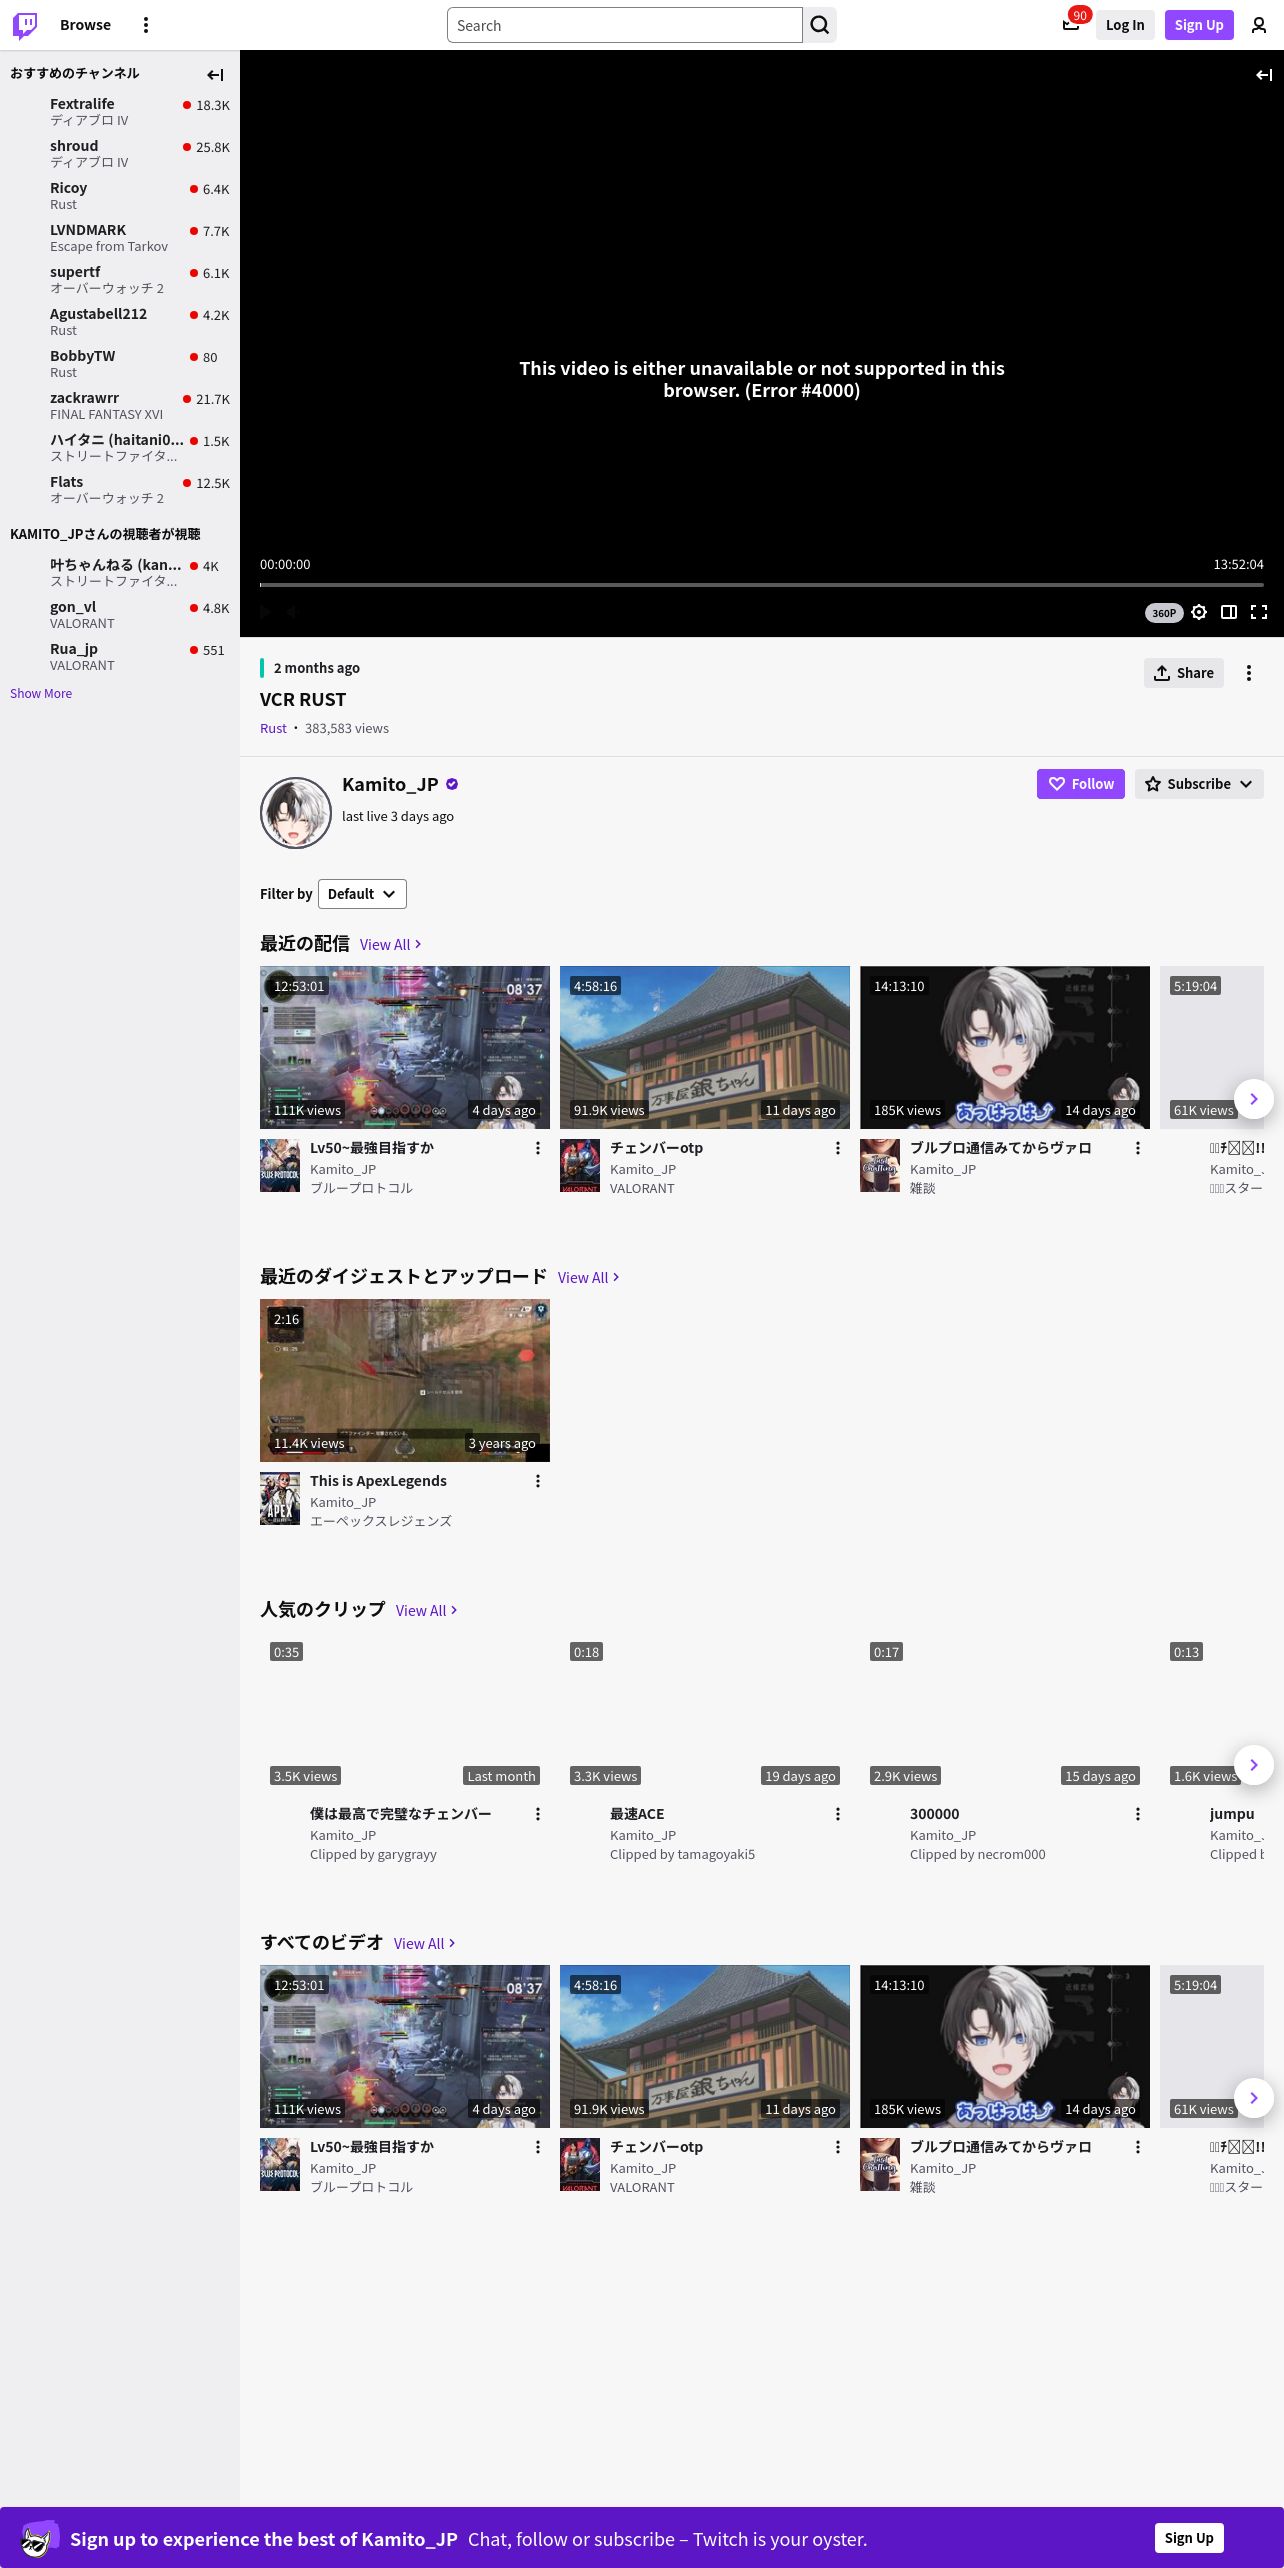
Task: Open the Twitch home logo
Action: tap(25, 25)
